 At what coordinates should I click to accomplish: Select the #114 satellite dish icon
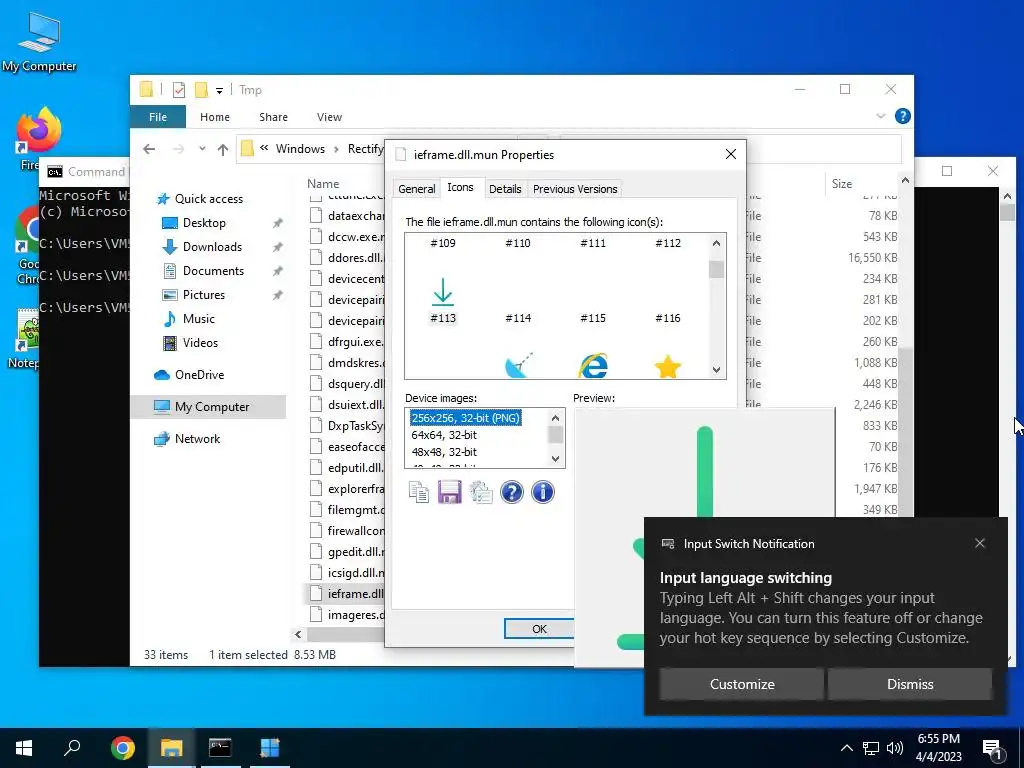519,365
